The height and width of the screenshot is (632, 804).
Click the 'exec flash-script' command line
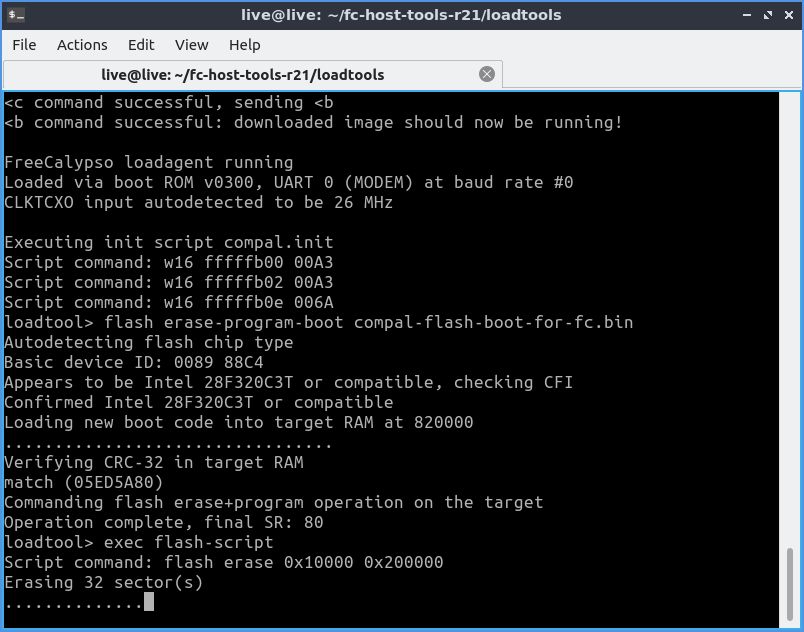[x=138, y=542]
